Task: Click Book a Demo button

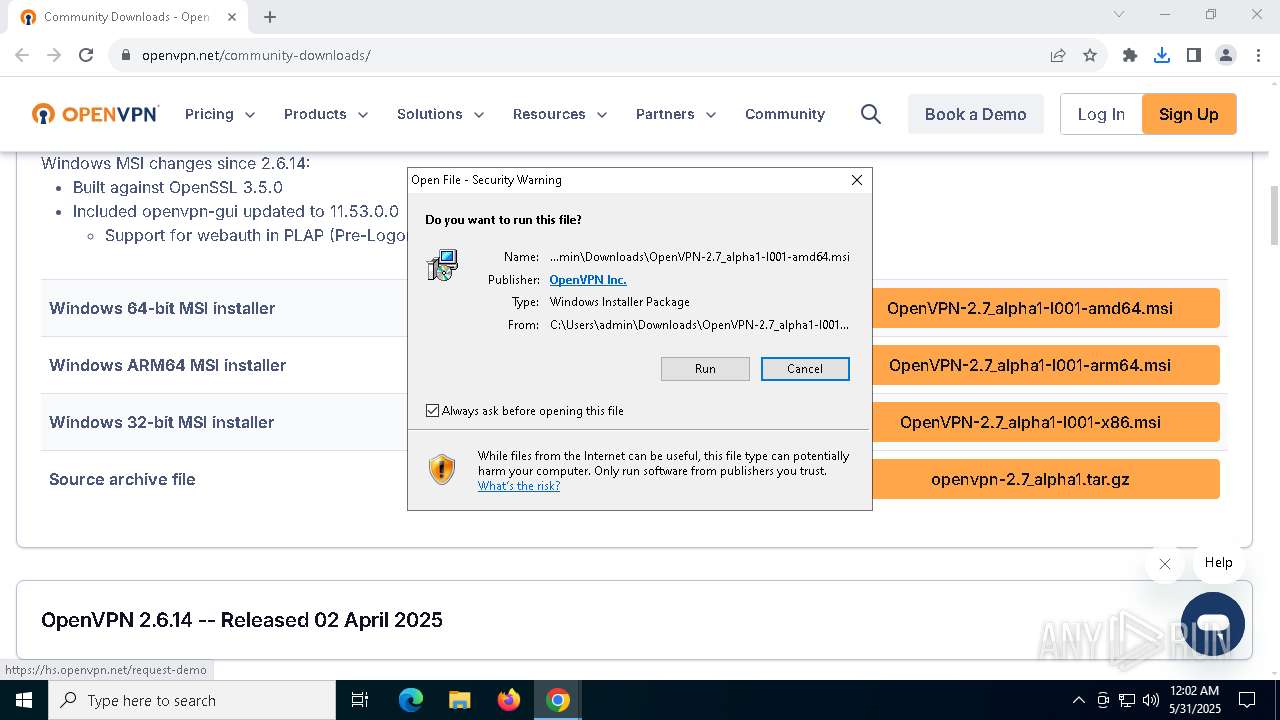Action: (x=976, y=114)
